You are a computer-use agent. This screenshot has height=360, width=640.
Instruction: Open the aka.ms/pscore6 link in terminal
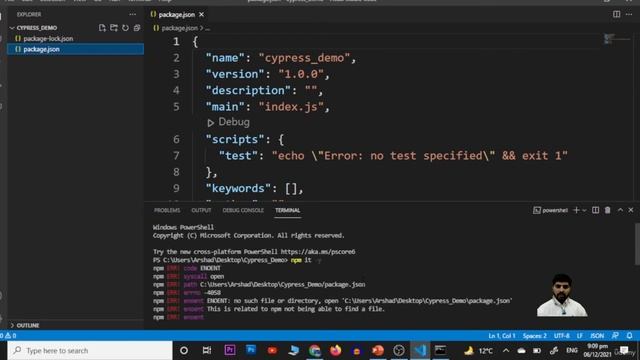(x=318, y=252)
